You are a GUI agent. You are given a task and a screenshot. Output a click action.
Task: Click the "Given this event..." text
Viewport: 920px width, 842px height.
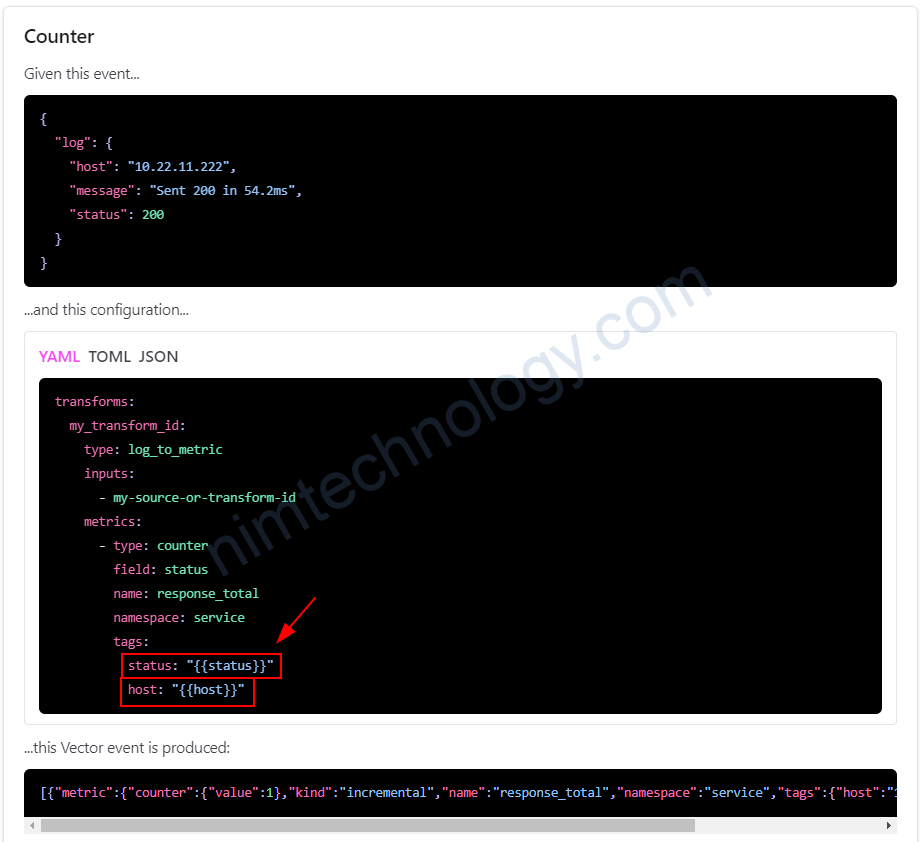coord(82,74)
